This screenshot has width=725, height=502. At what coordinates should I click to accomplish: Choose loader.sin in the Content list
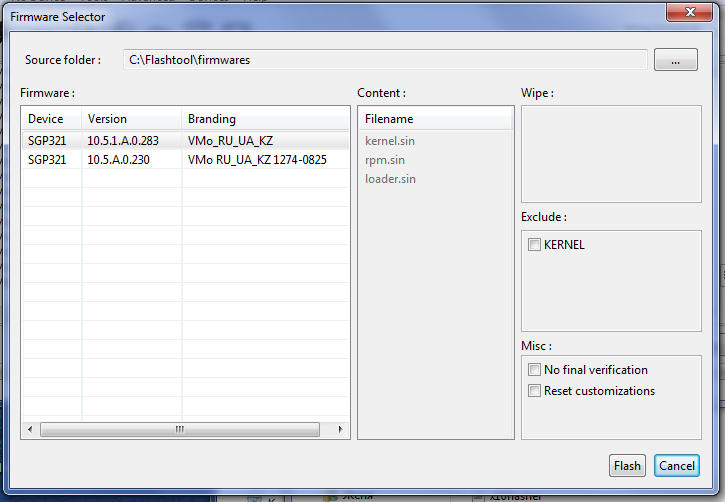[390, 179]
